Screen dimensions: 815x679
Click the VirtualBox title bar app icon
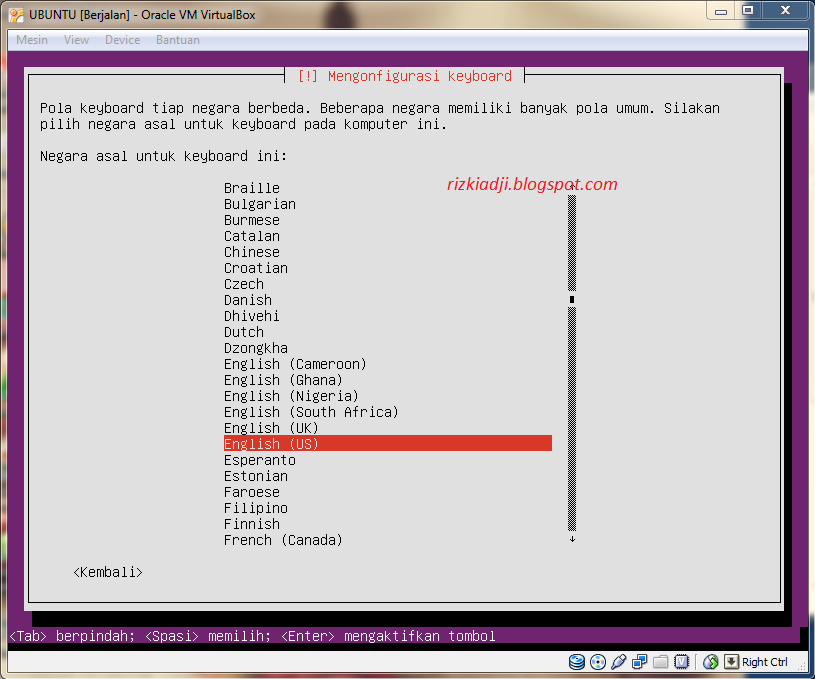(17, 15)
